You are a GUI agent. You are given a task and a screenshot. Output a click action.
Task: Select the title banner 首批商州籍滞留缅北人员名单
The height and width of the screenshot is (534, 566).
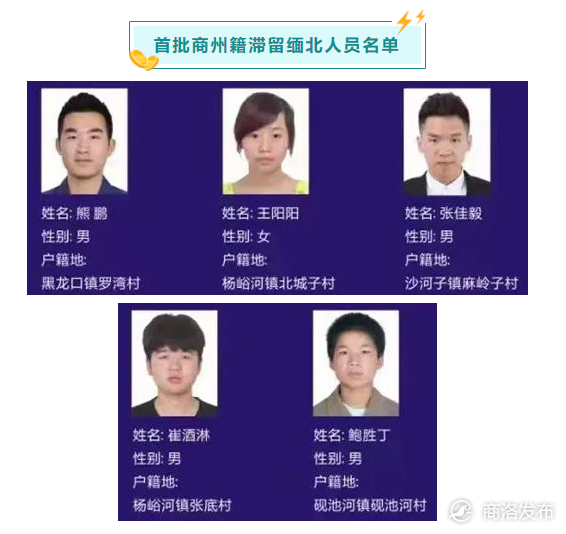click(x=277, y=45)
